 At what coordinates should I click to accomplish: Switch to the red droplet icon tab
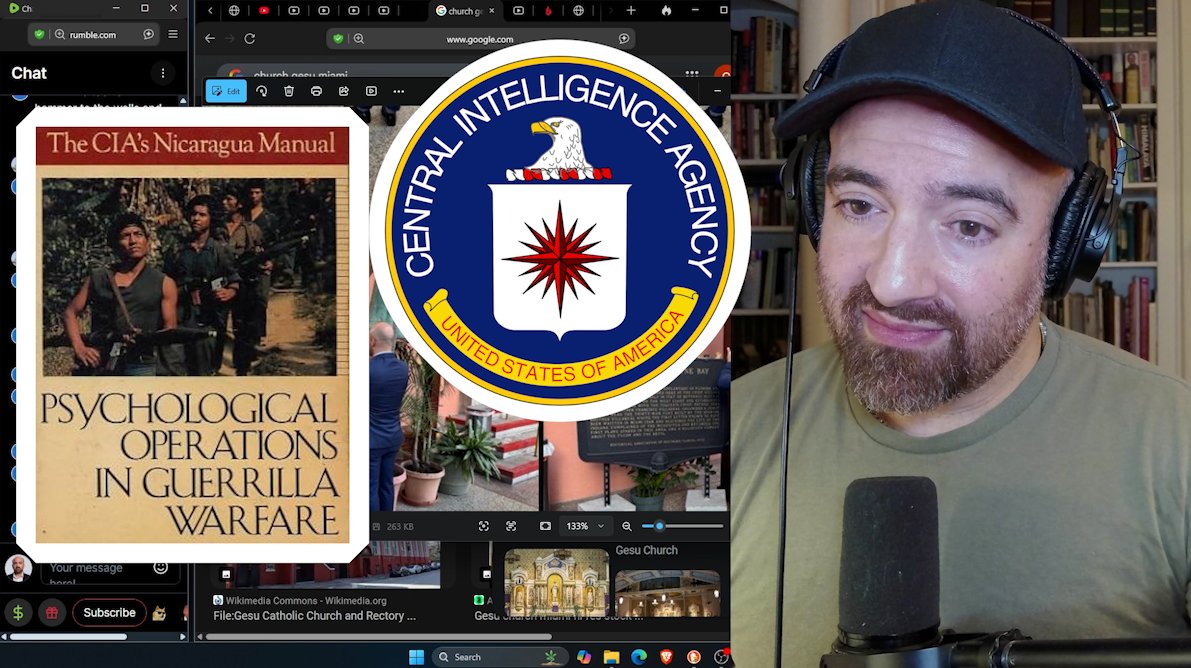pyautogui.click(x=548, y=11)
